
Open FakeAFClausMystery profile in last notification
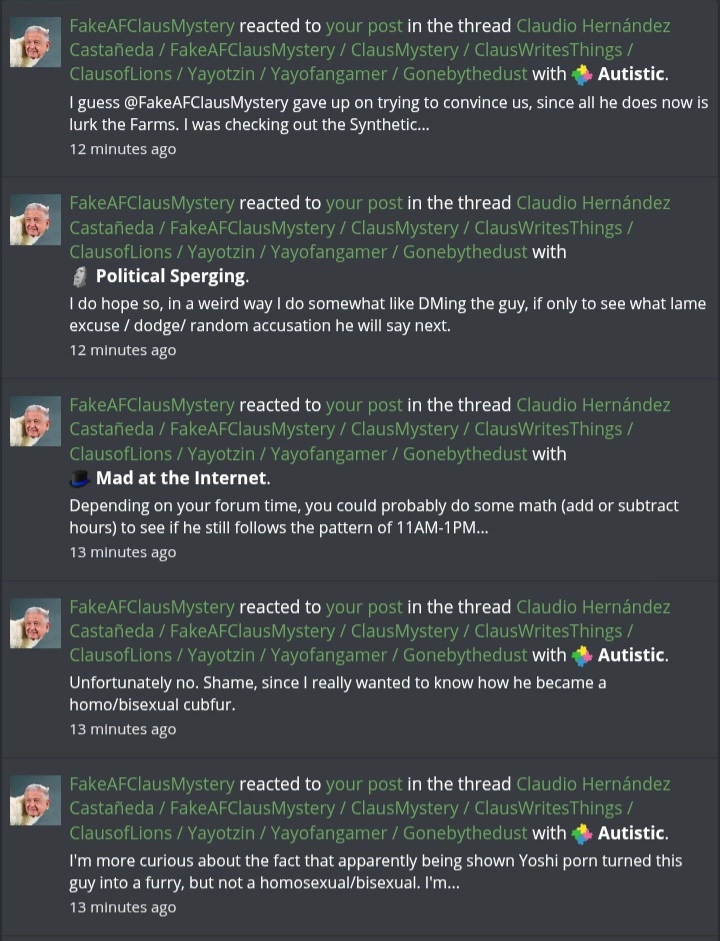pyautogui.click(x=152, y=784)
